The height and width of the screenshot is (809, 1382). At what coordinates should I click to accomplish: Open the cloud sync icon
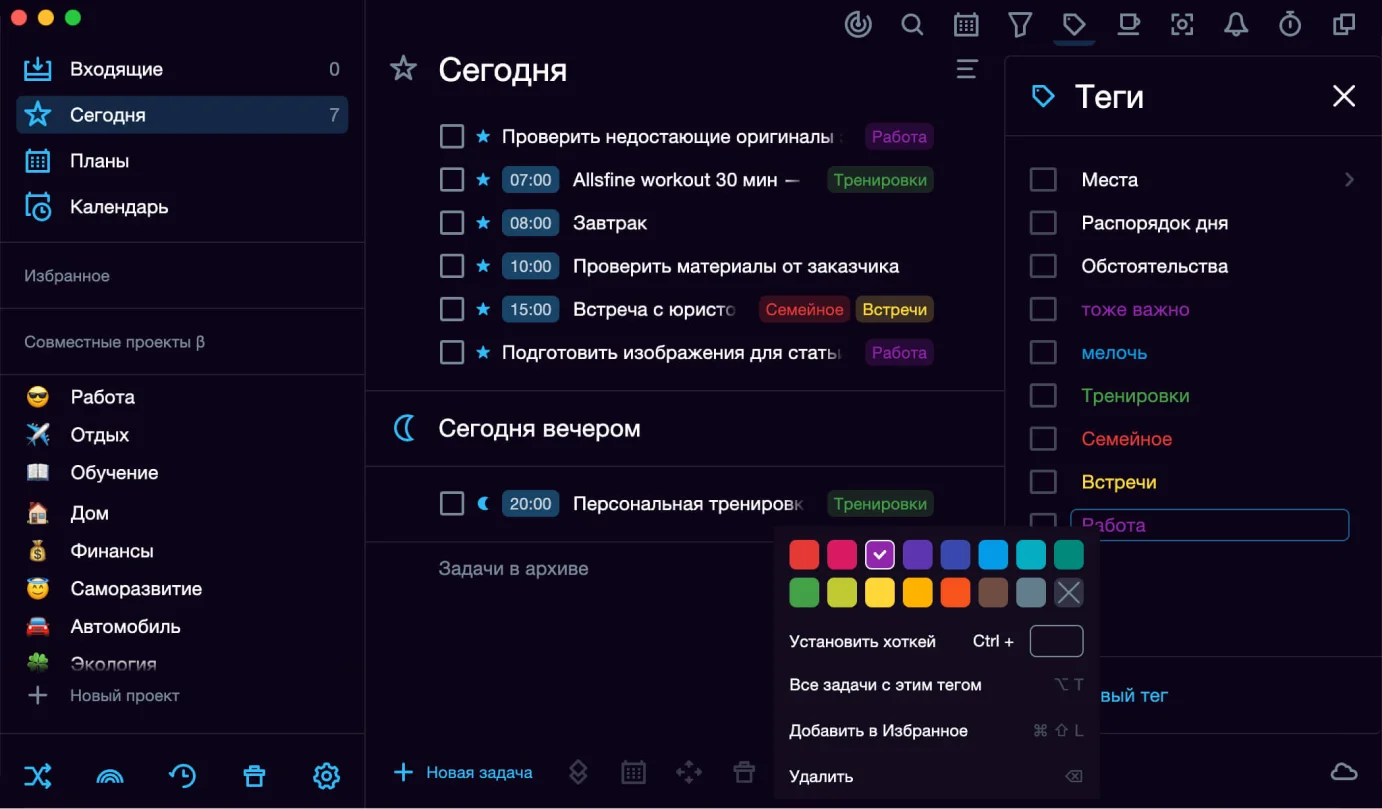click(x=1344, y=771)
